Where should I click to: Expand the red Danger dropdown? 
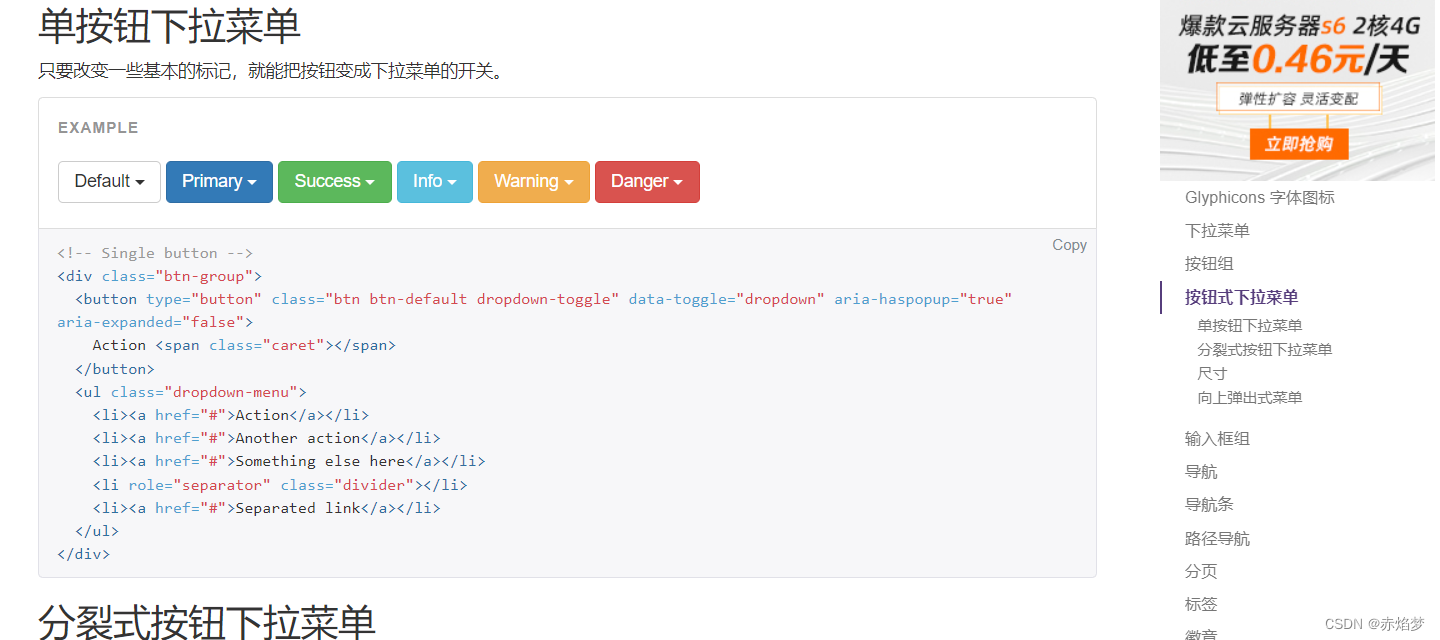click(646, 182)
